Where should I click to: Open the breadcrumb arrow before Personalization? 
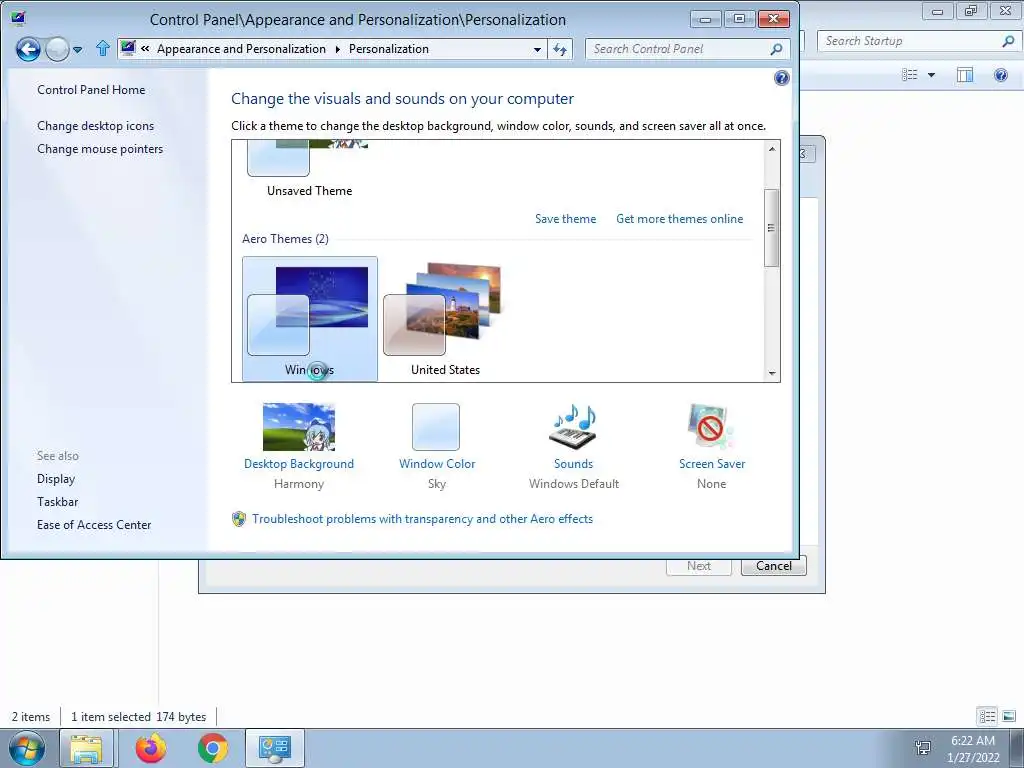point(338,49)
